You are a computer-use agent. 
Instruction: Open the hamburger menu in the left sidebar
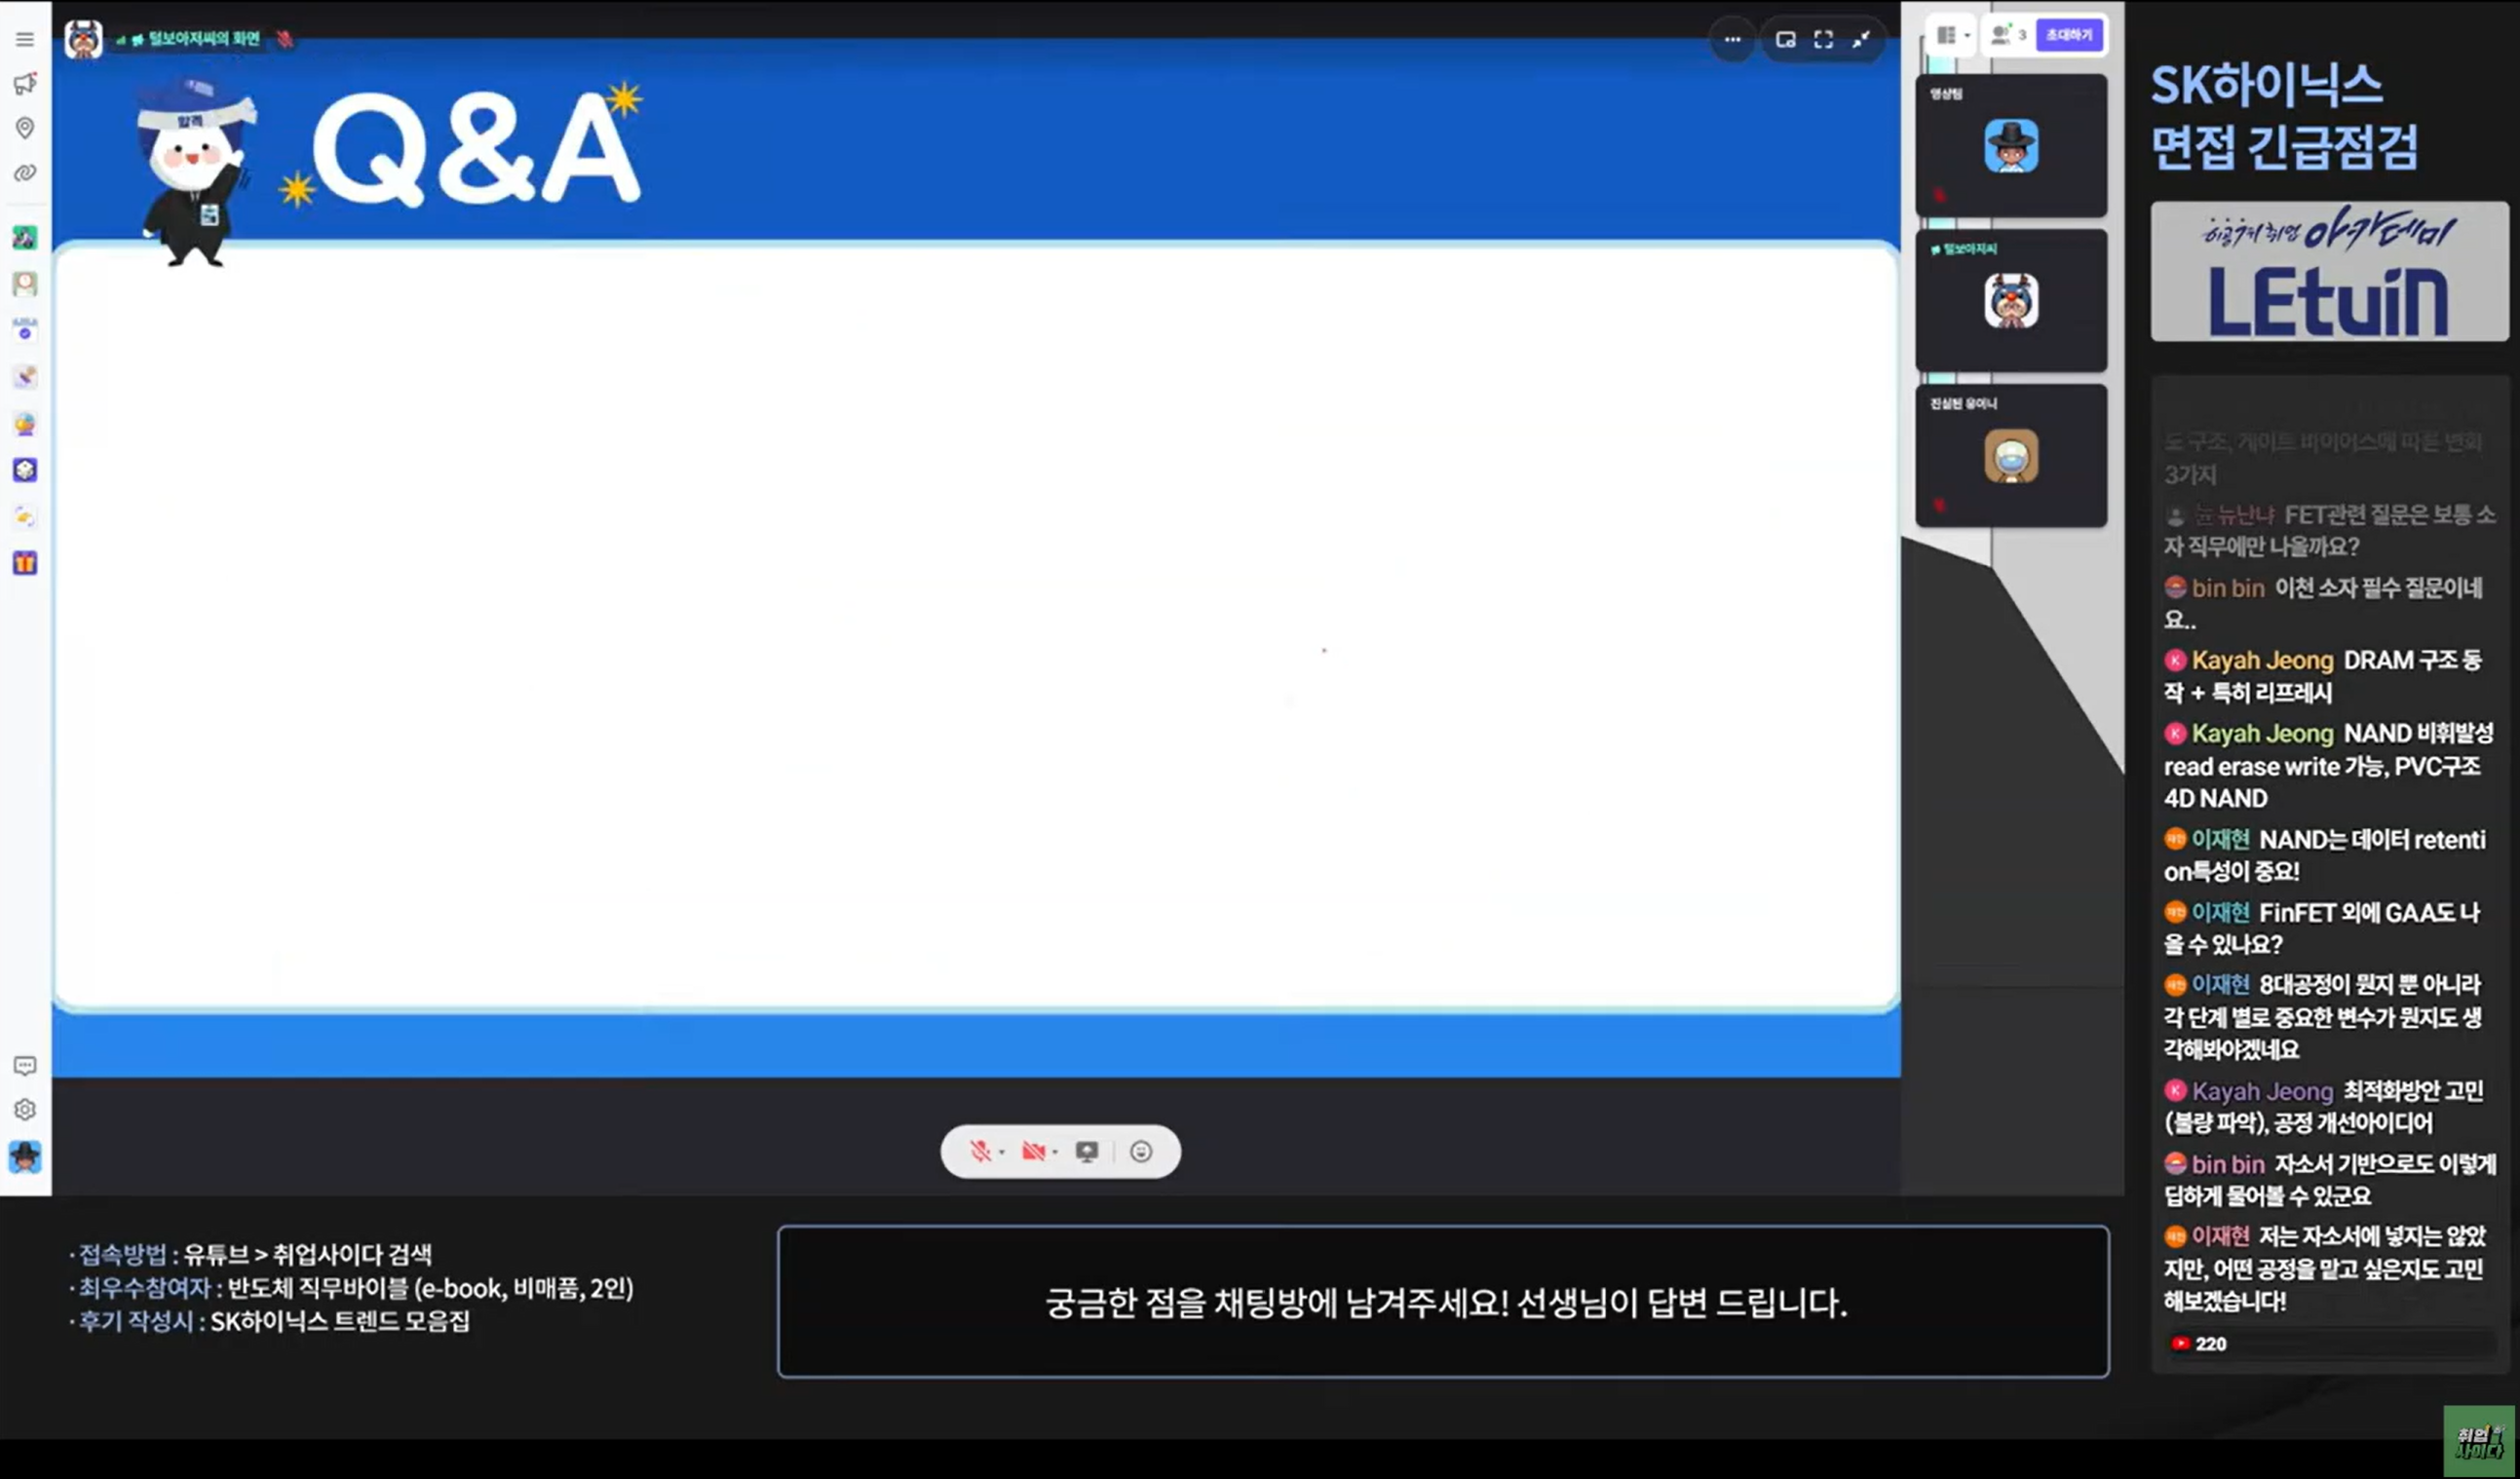coord(25,40)
